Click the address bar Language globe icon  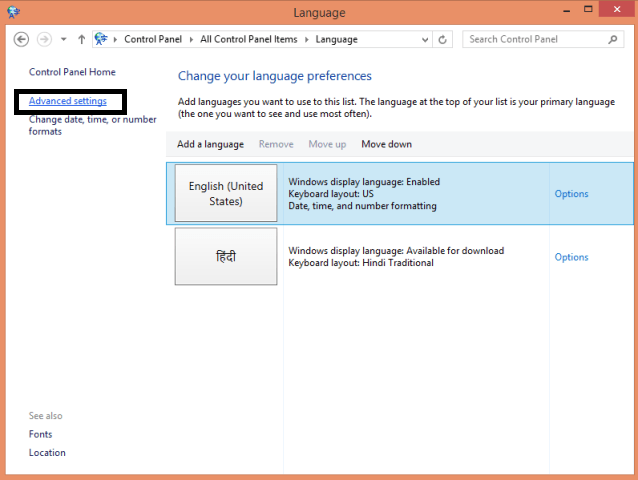(x=101, y=39)
